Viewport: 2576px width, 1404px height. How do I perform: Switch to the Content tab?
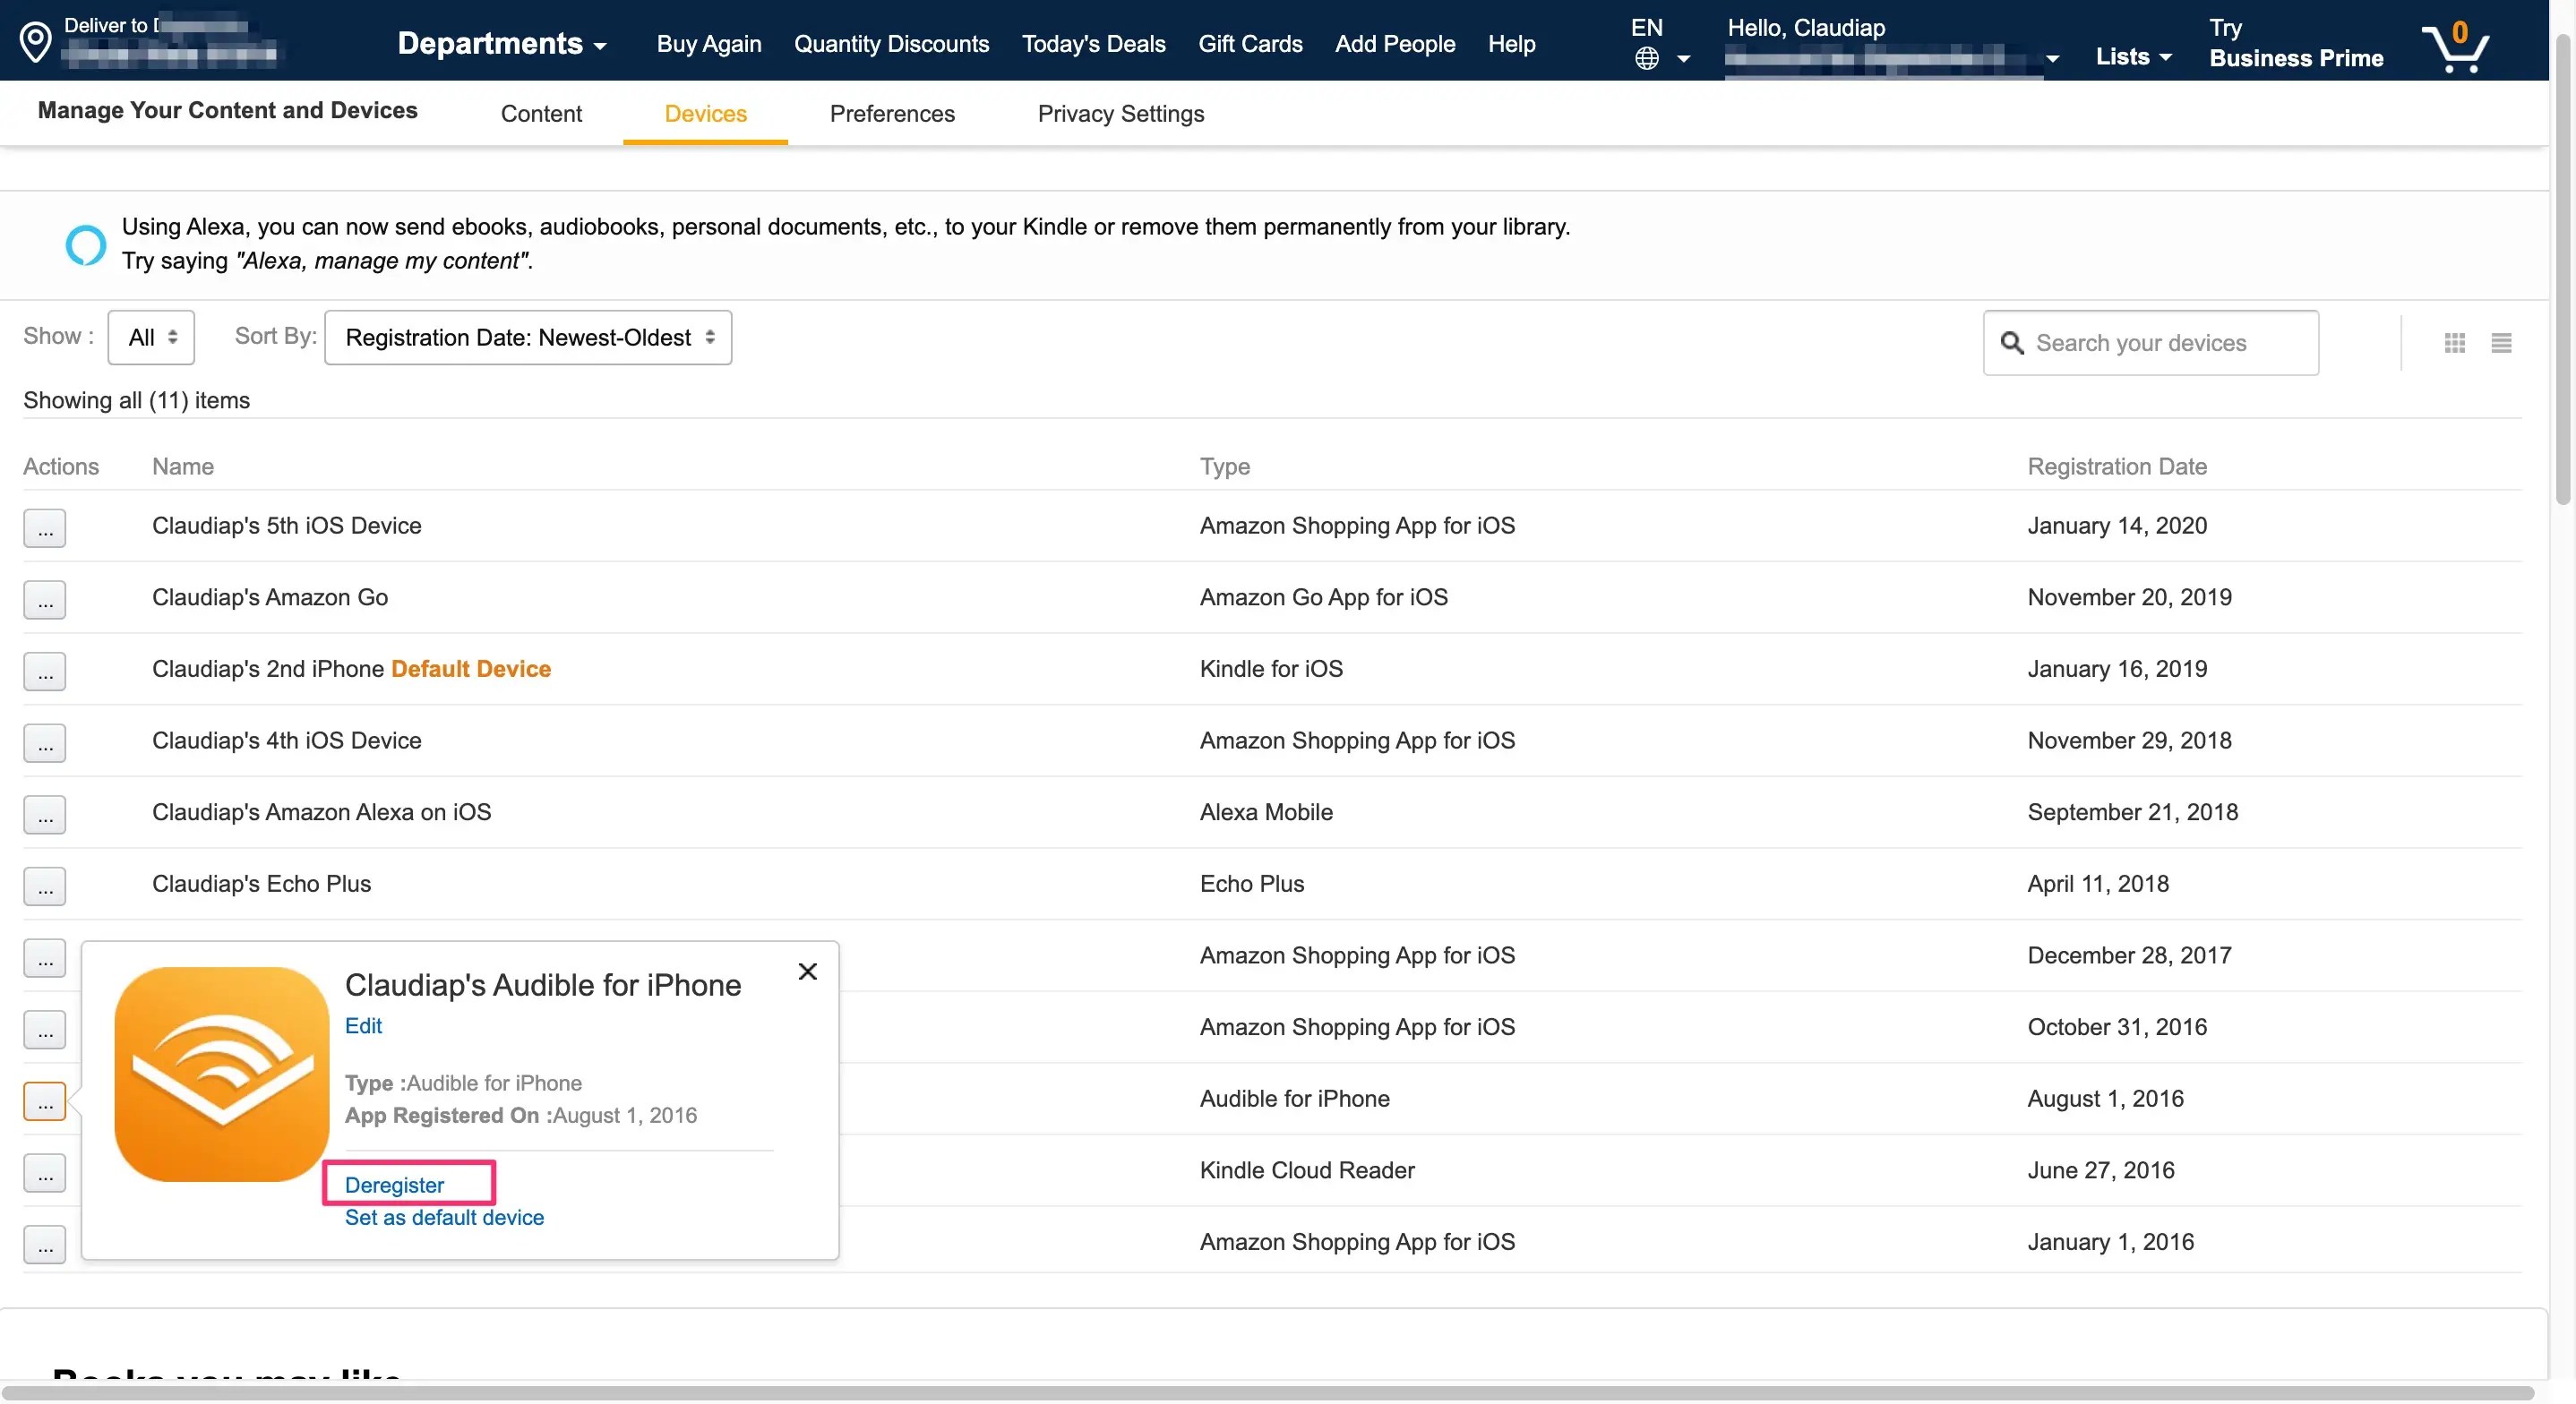[541, 114]
